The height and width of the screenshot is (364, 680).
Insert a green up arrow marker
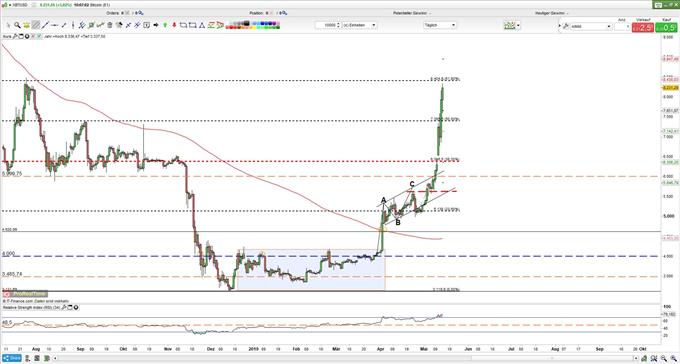point(165,25)
